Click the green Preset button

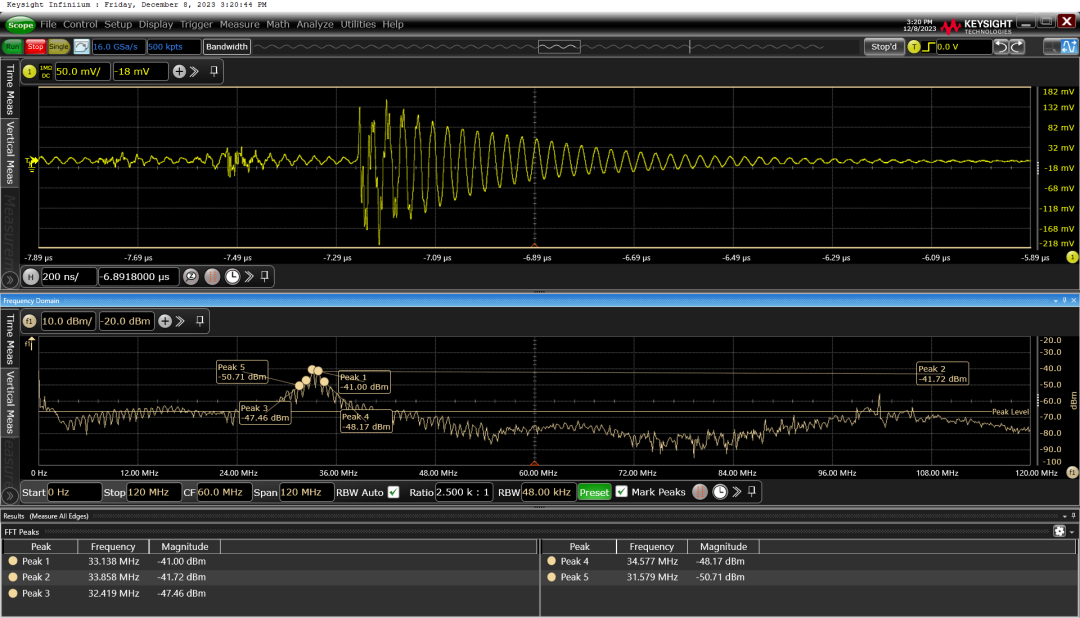coord(594,493)
